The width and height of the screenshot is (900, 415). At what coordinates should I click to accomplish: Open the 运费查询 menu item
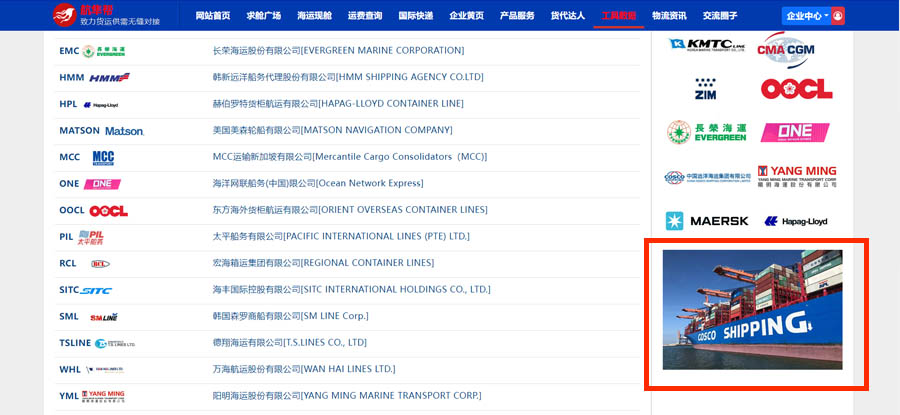point(365,16)
